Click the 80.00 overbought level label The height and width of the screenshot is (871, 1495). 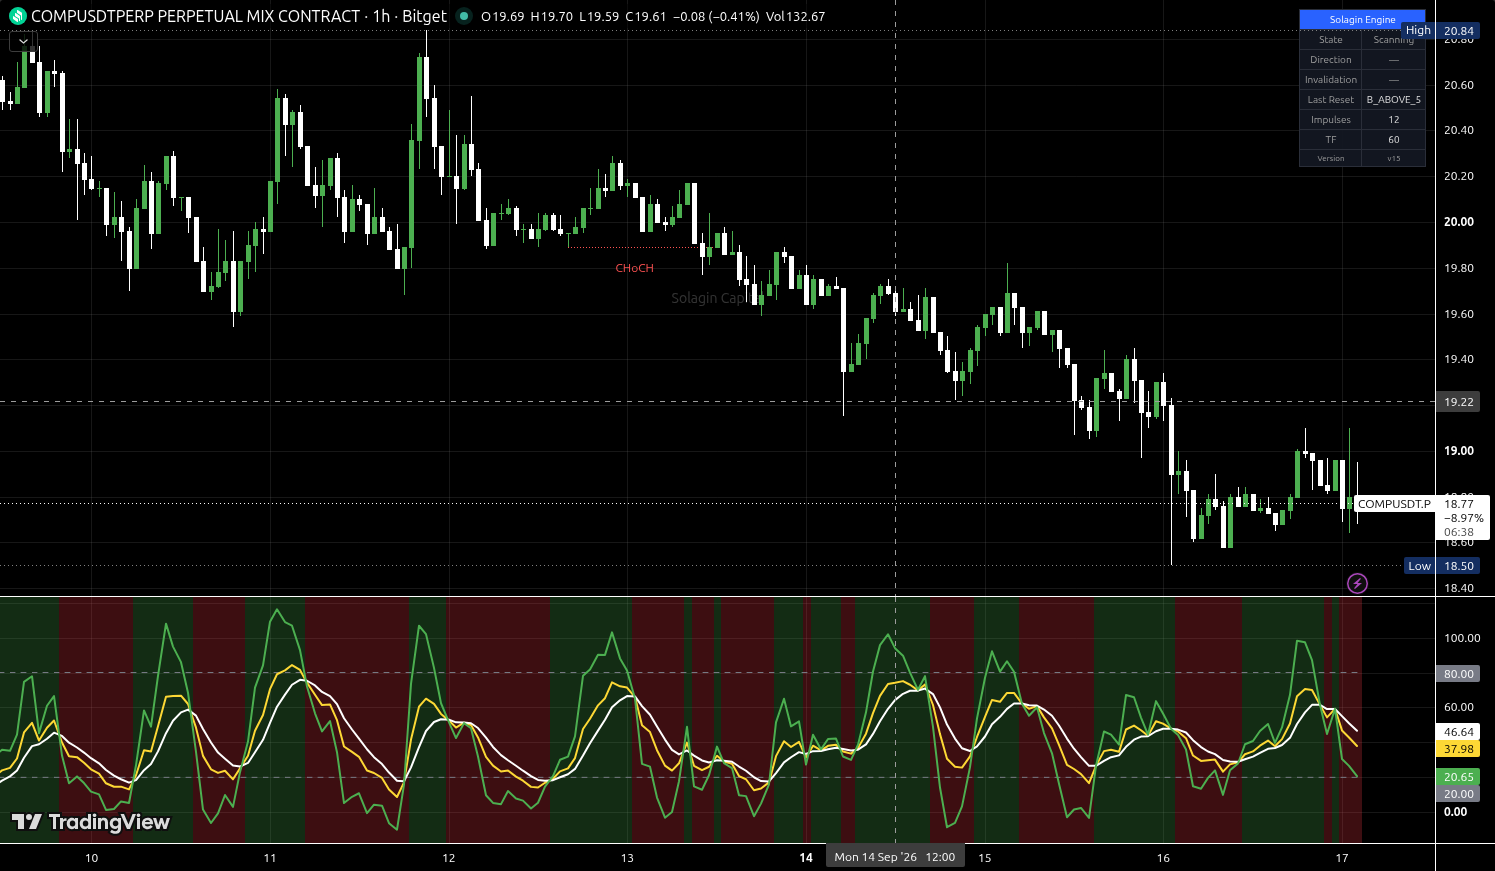tap(1458, 674)
